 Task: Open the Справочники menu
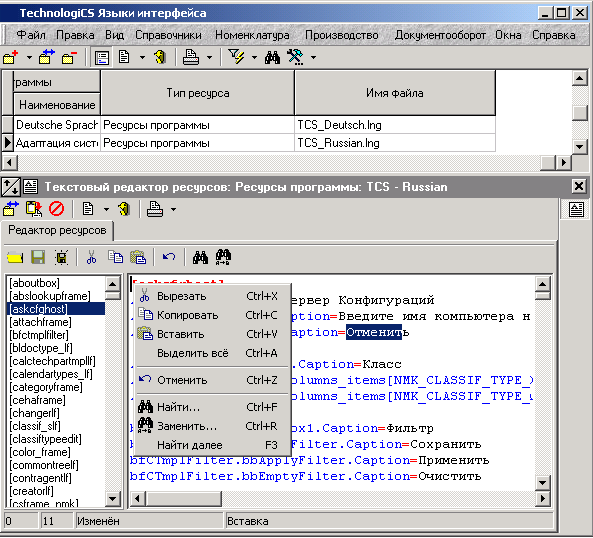tap(168, 35)
